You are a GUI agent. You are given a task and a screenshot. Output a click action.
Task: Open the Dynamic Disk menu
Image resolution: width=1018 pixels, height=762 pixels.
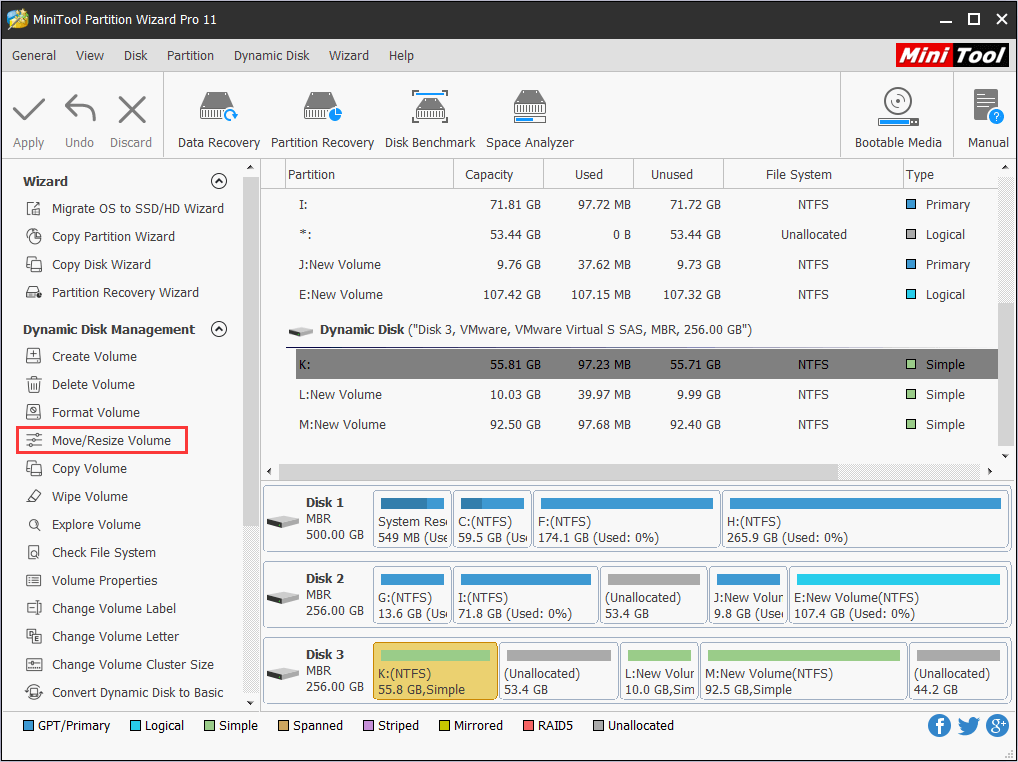(271, 56)
